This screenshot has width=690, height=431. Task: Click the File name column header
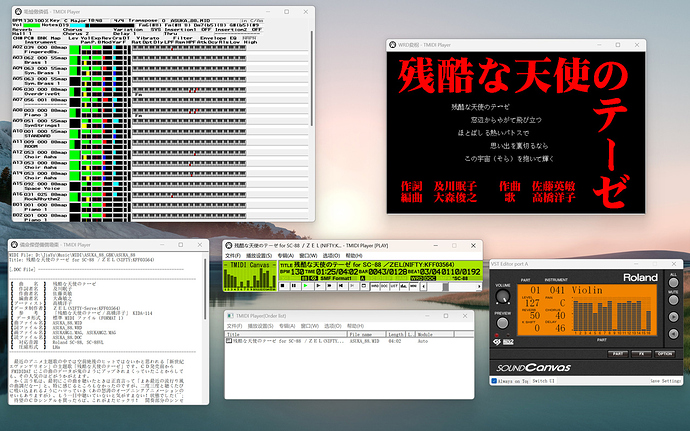(x=367, y=335)
